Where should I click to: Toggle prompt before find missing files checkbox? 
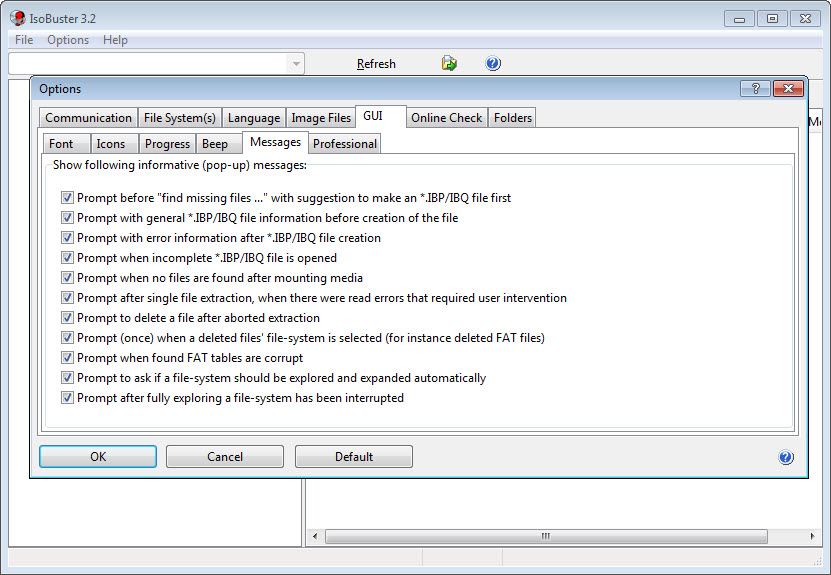(x=67, y=198)
